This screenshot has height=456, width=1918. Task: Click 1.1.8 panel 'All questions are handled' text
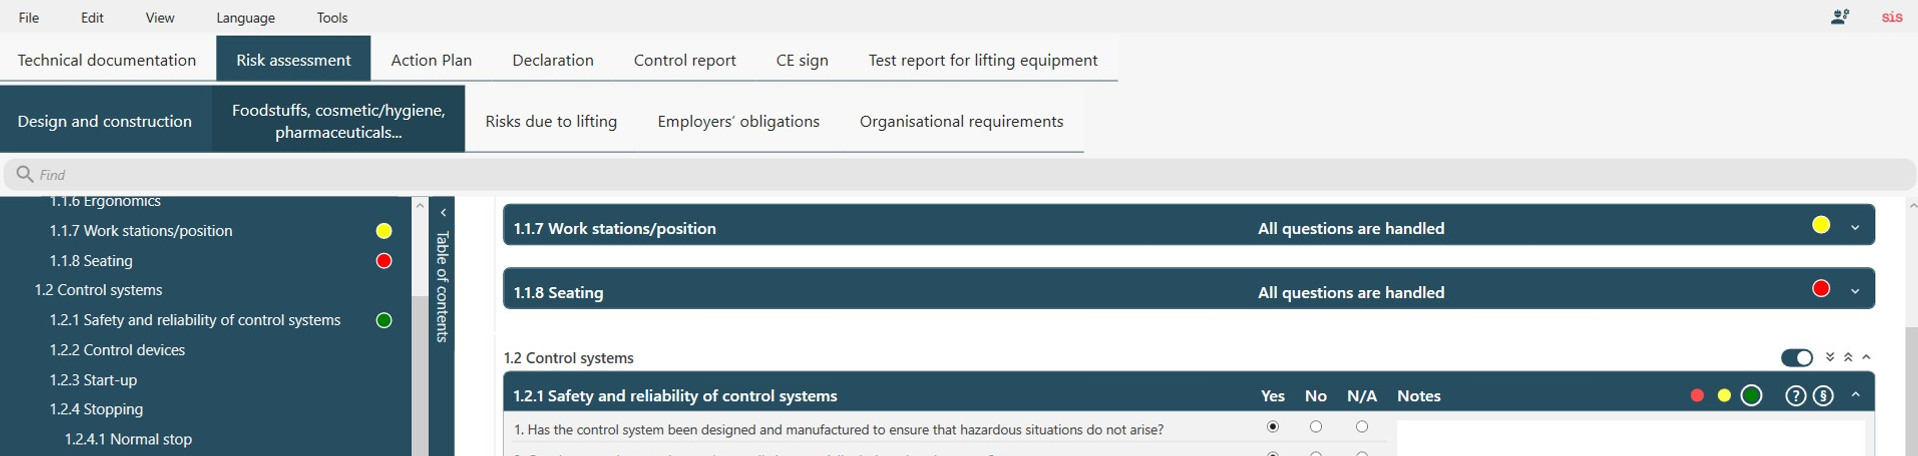tap(1351, 292)
